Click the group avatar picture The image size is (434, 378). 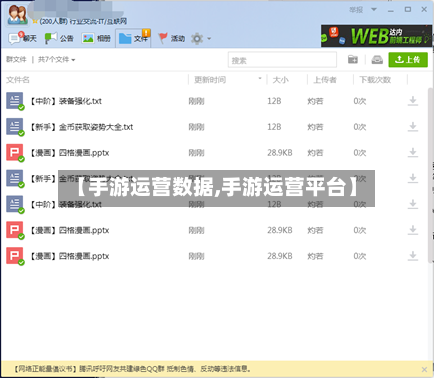[17, 15]
